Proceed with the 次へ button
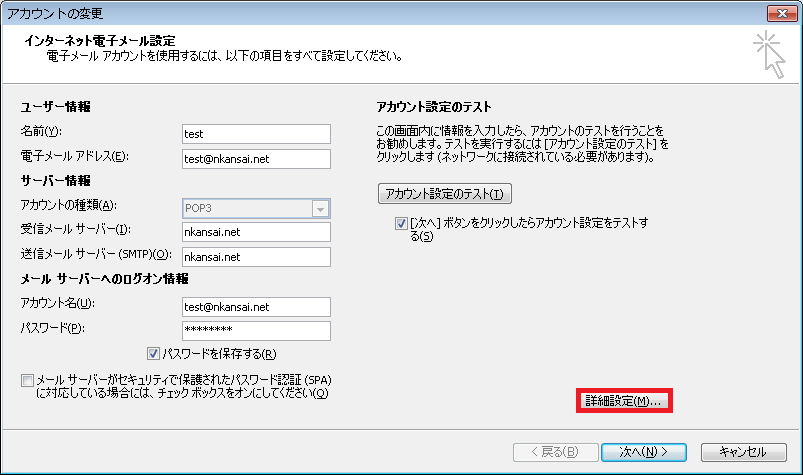 click(x=643, y=452)
